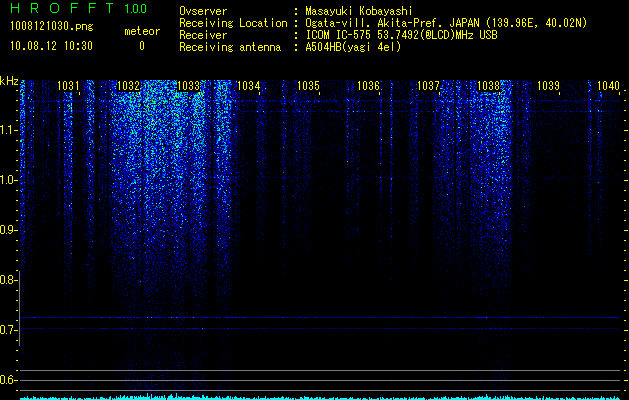
Task: Click the HROFFT title text
Action: click(x=62, y=8)
